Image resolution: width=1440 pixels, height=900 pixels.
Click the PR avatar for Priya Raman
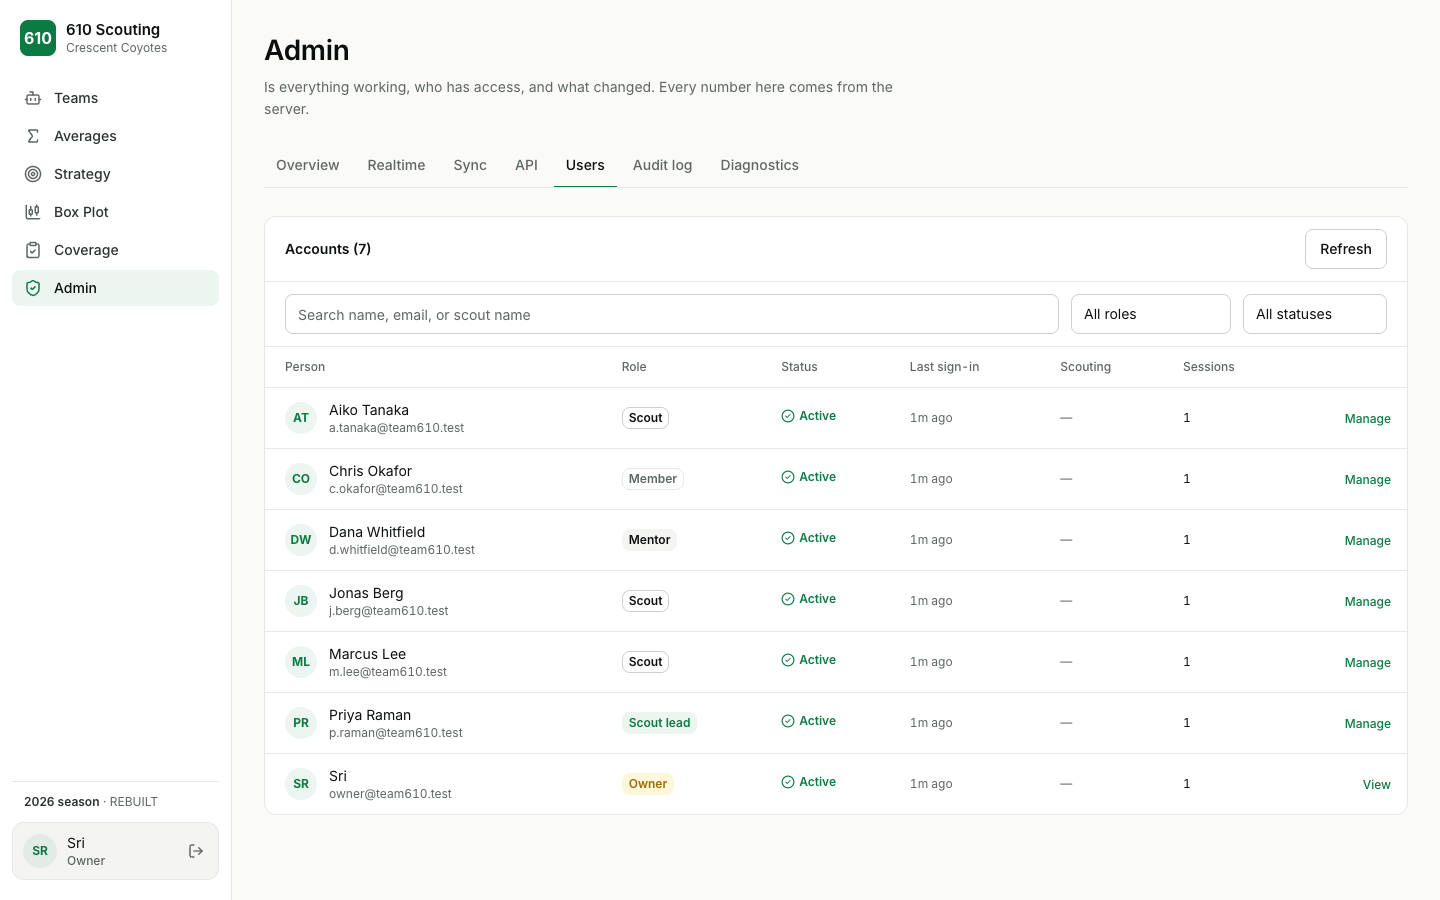[x=301, y=723]
